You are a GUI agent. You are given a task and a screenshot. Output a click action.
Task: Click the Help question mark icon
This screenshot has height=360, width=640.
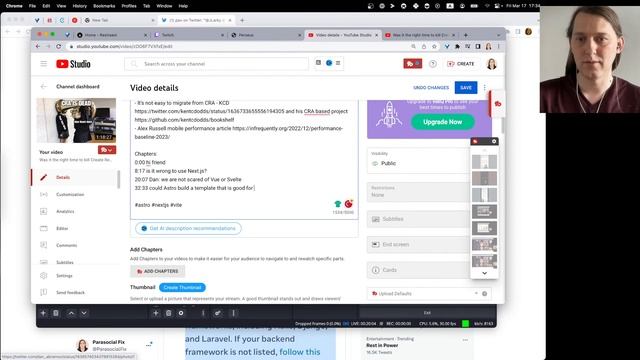tap(433, 64)
